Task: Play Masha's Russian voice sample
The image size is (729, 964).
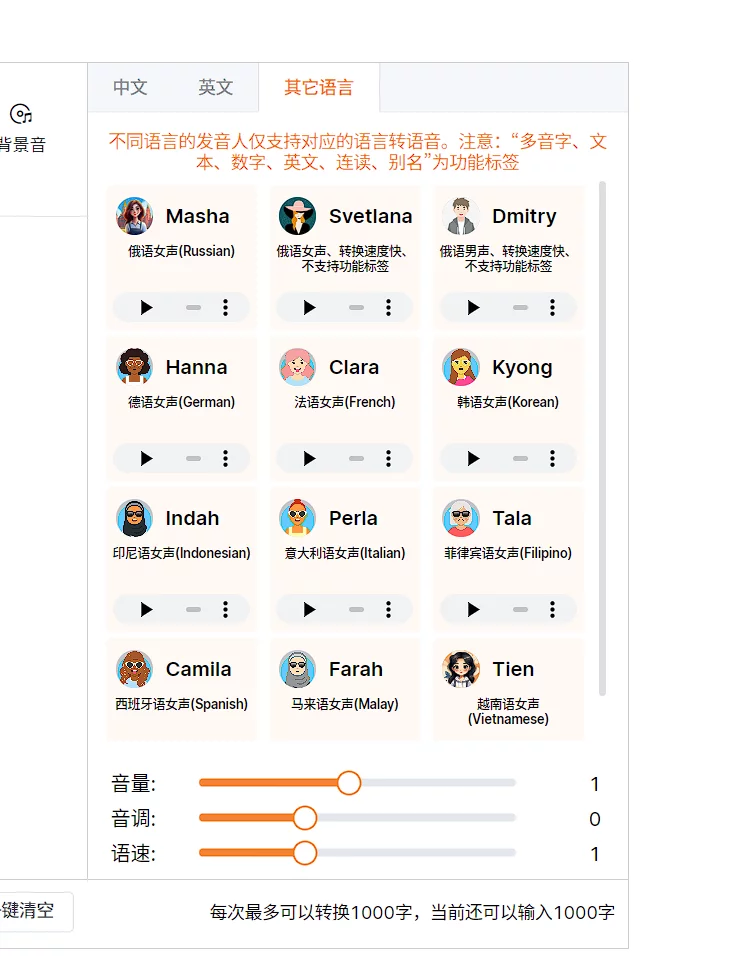Action: tap(147, 308)
